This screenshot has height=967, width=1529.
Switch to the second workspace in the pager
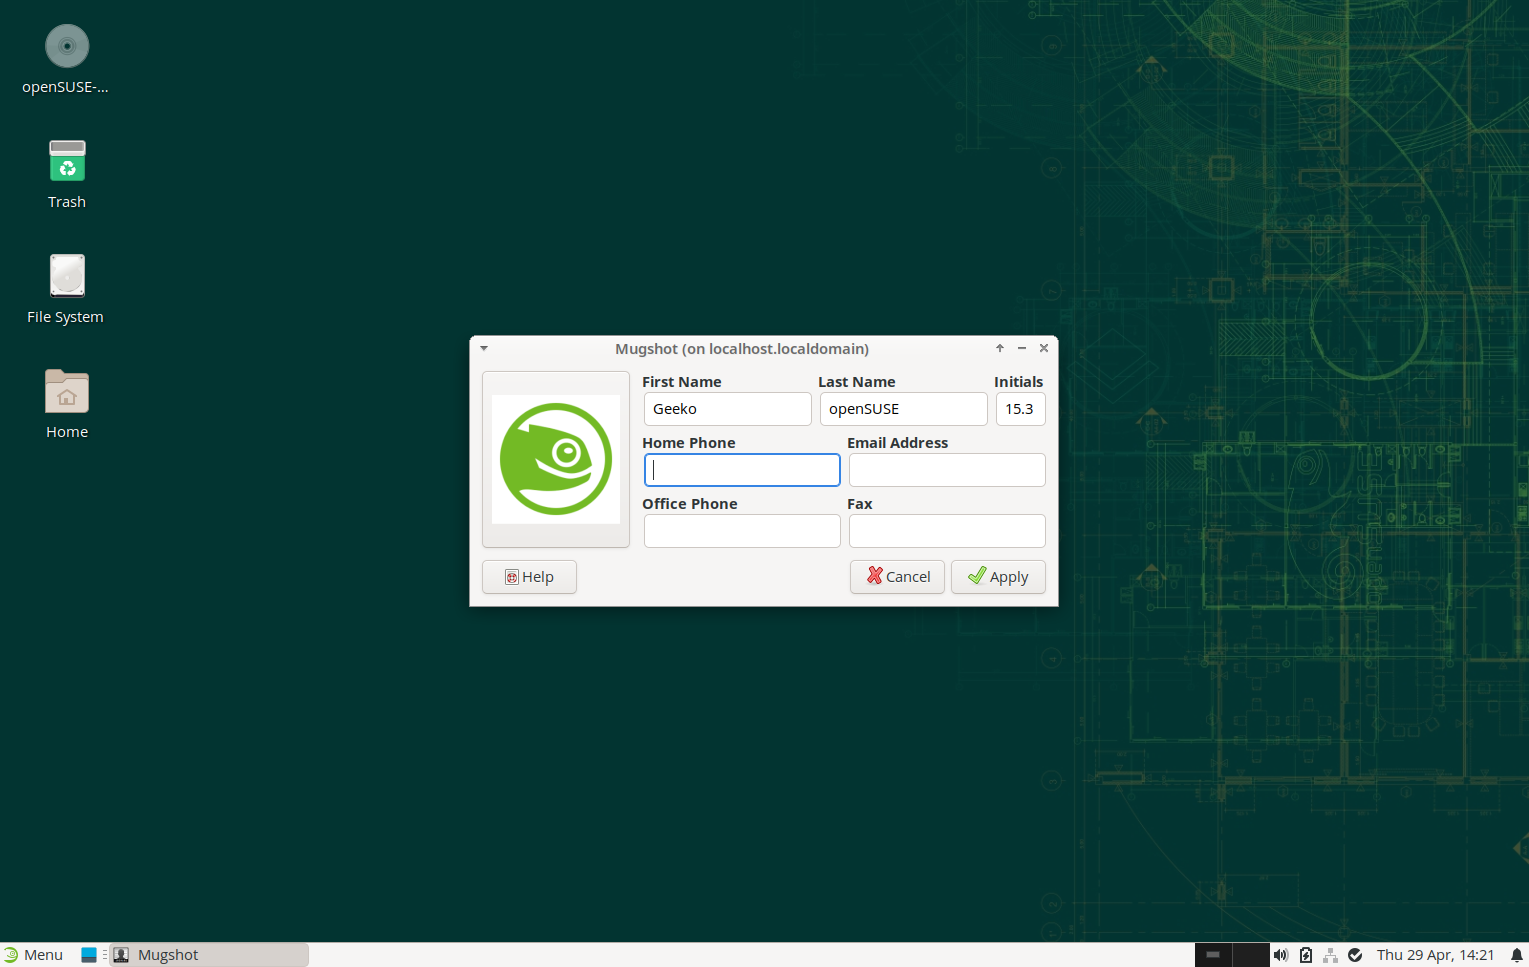1250,955
